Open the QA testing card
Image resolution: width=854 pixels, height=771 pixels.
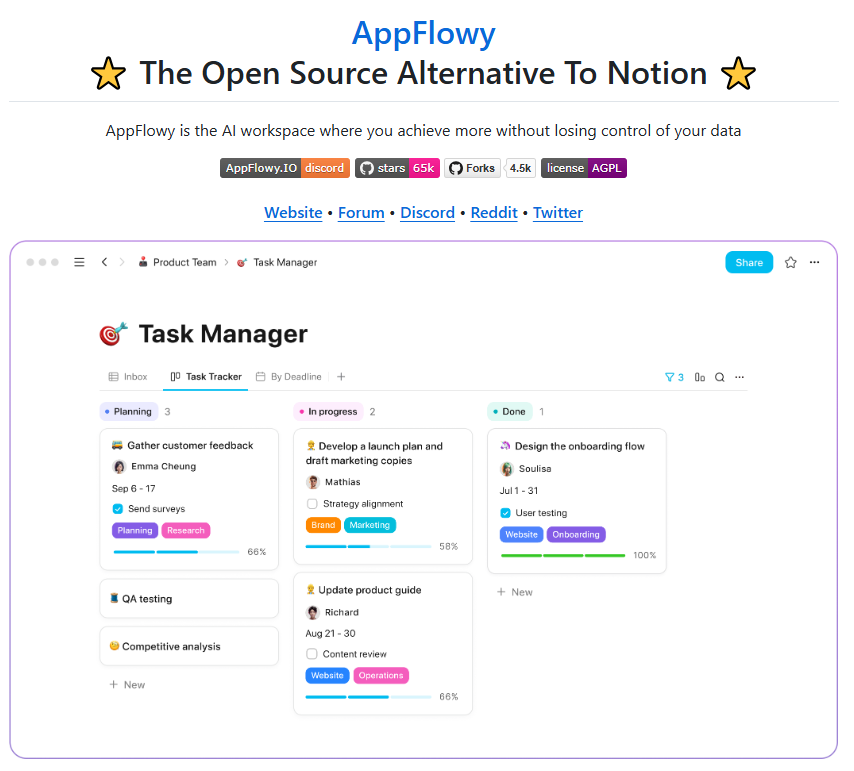click(x=189, y=599)
